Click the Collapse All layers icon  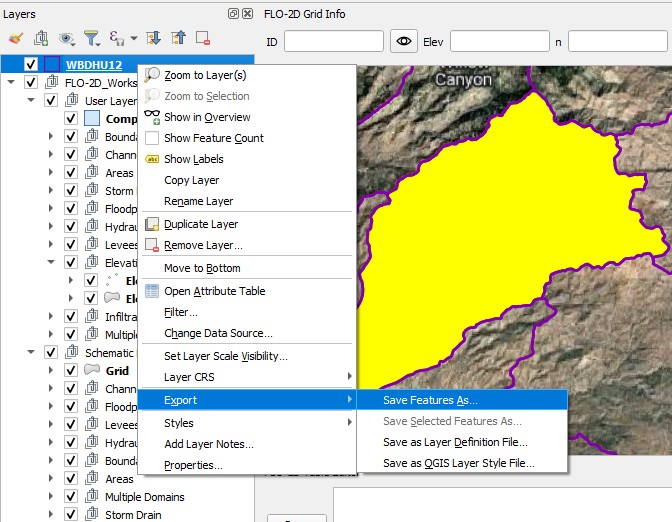pyautogui.click(x=178, y=38)
